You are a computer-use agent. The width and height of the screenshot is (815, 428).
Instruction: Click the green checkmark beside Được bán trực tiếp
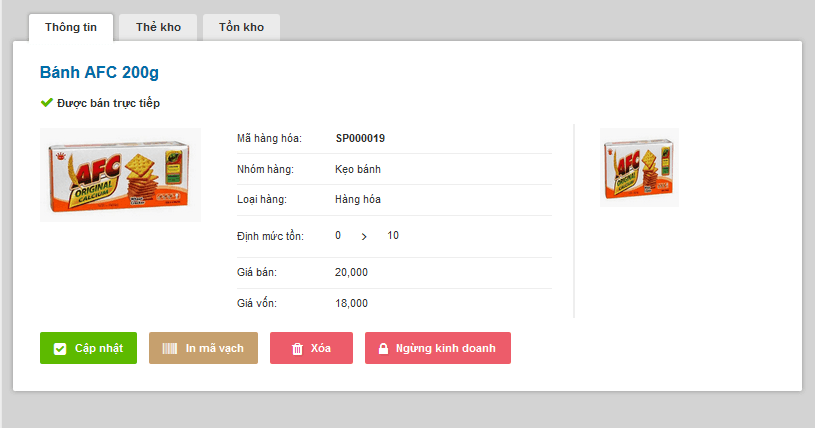[x=47, y=102]
